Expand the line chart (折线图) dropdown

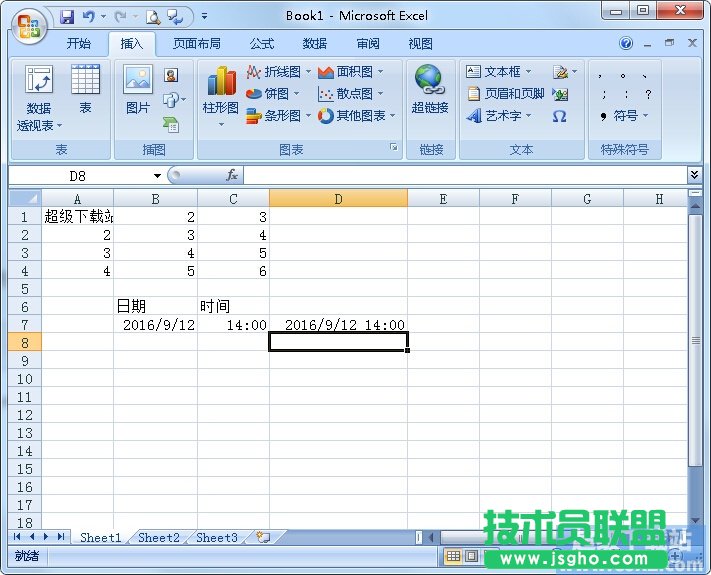coord(280,72)
